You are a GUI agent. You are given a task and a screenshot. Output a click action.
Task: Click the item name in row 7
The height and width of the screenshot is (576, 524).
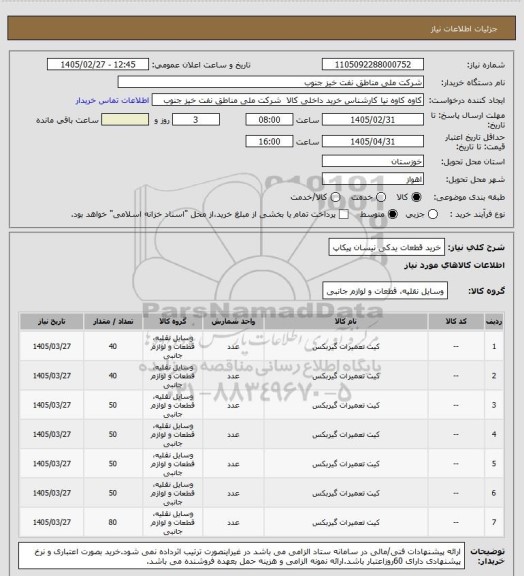pyautogui.click(x=346, y=522)
